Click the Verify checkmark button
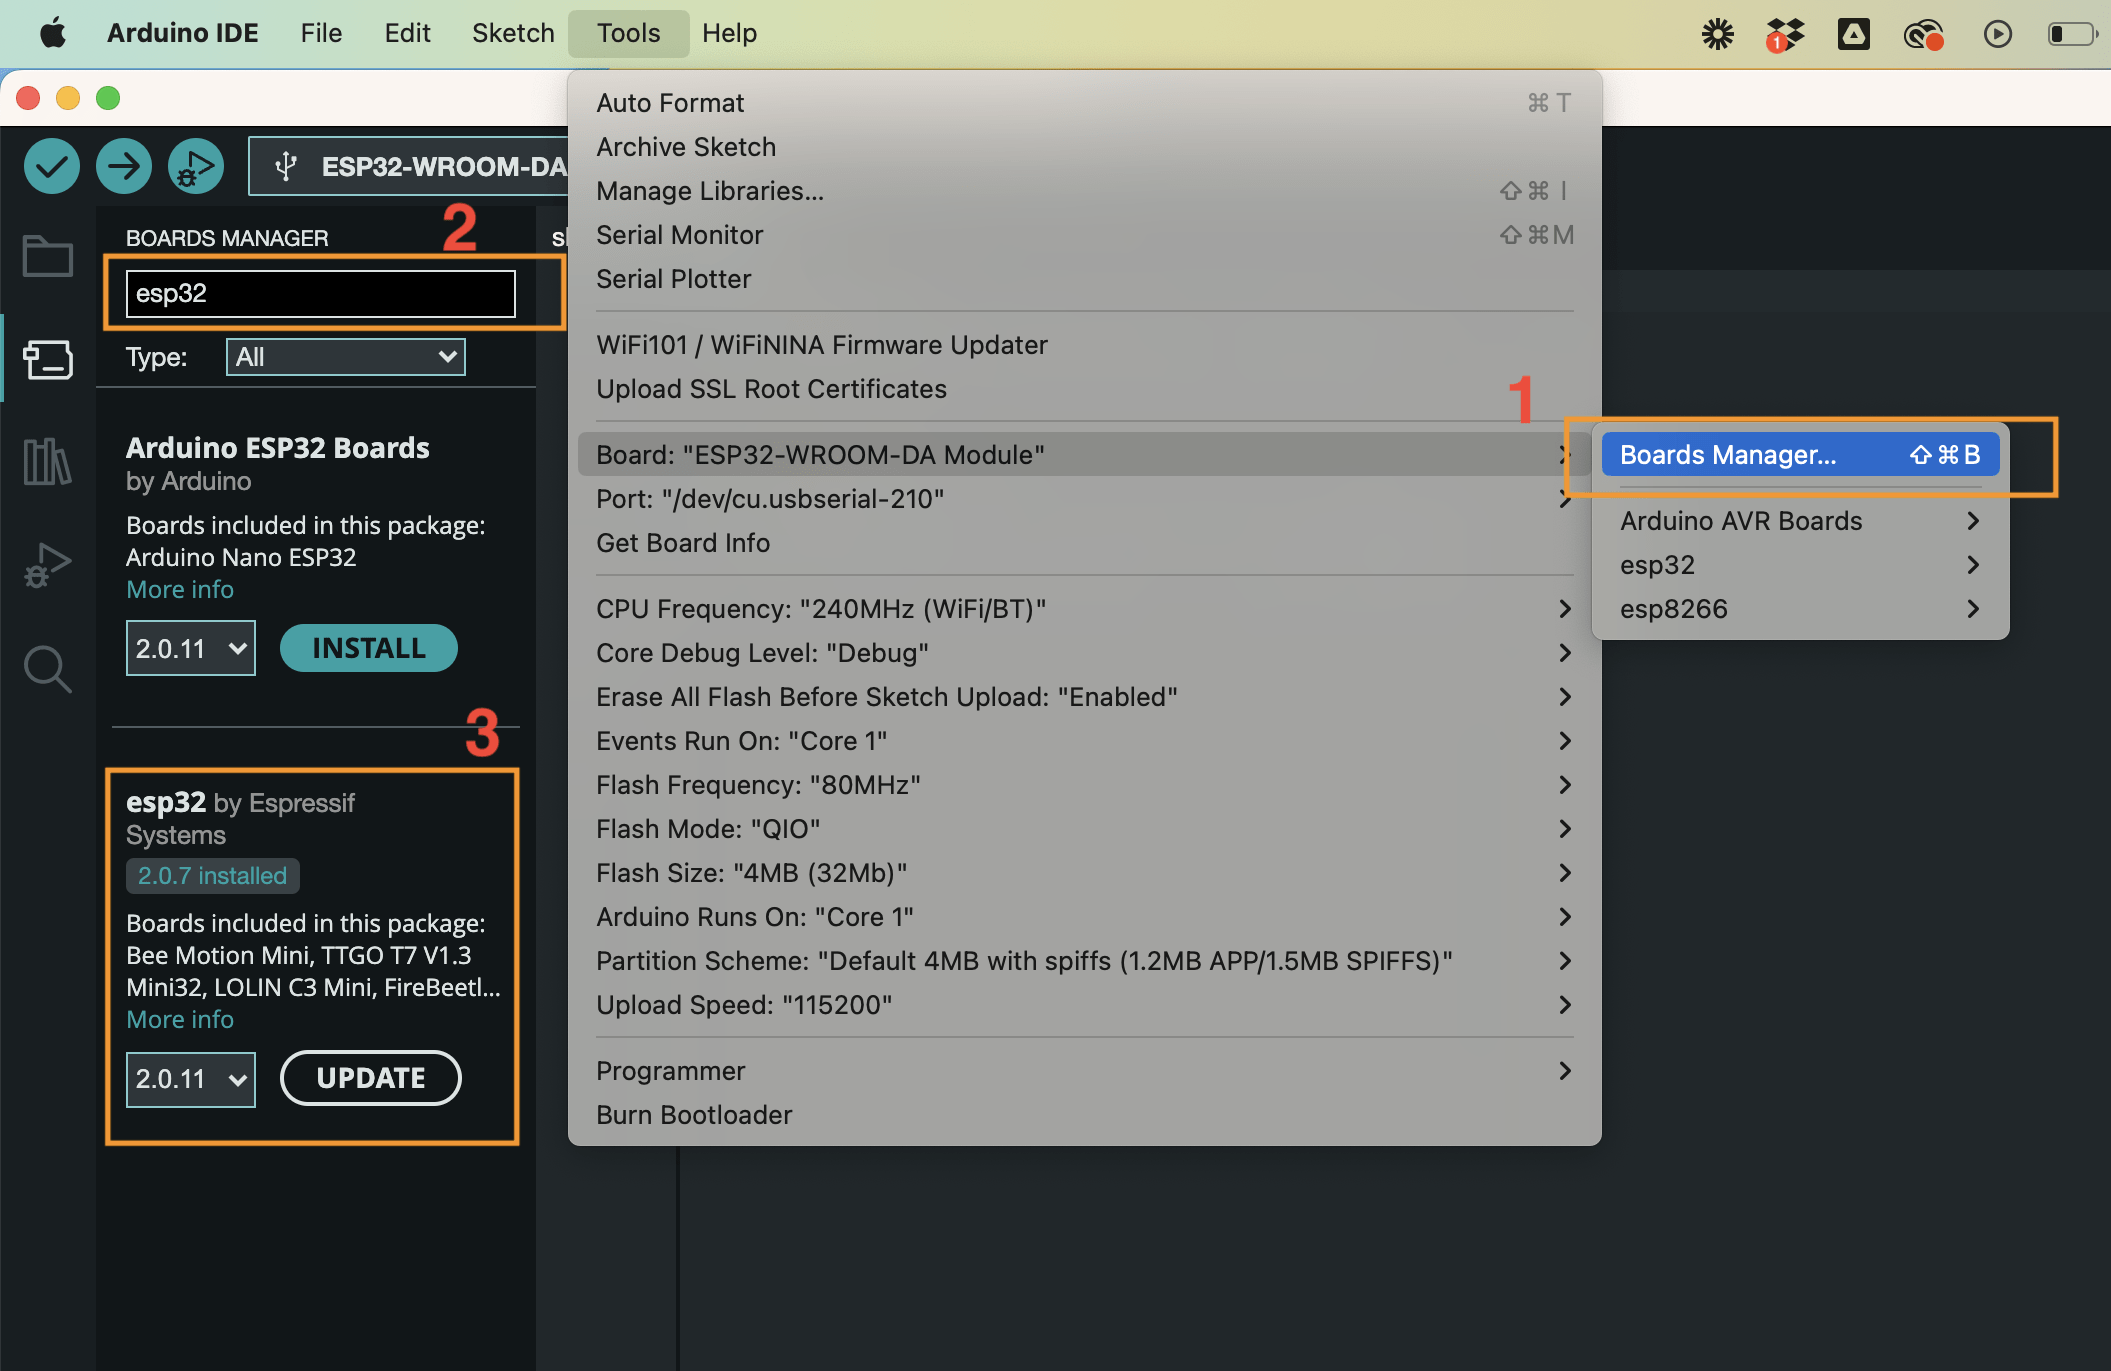 click(x=52, y=166)
